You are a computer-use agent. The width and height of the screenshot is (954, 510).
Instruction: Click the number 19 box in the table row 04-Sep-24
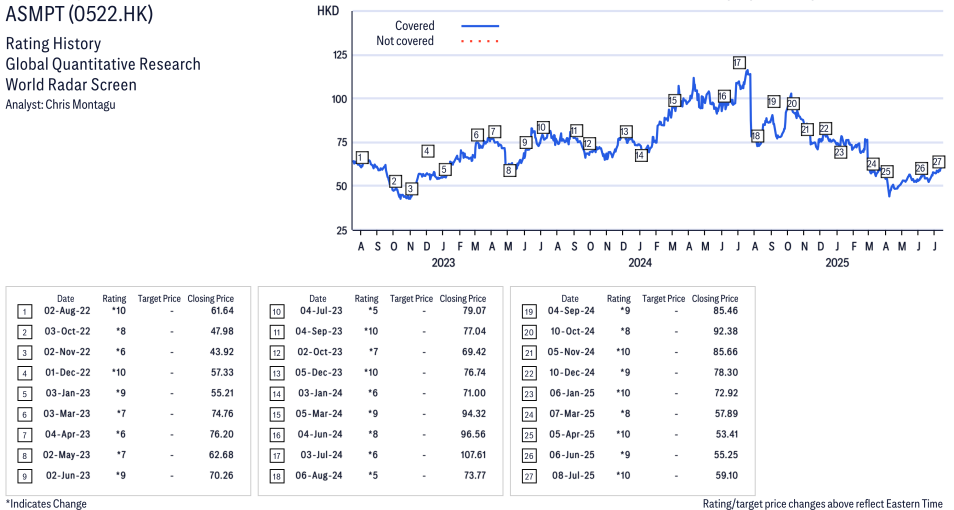tap(529, 312)
